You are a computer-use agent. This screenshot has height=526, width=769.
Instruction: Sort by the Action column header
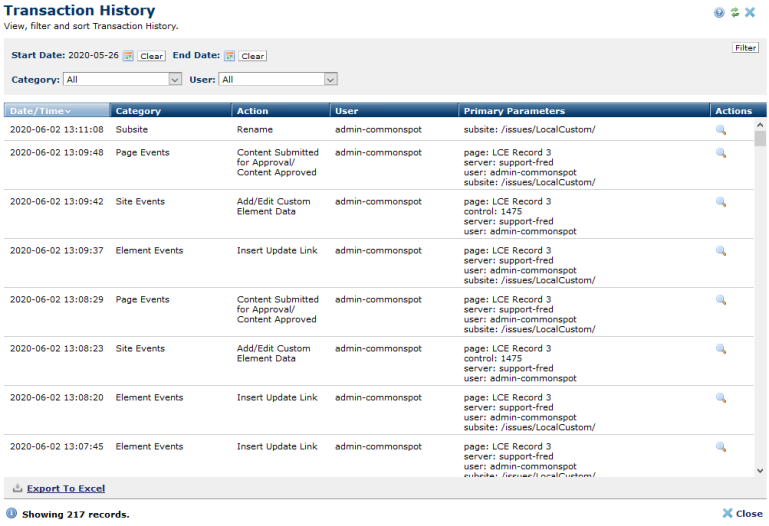pyautogui.click(x=253, y=111)
